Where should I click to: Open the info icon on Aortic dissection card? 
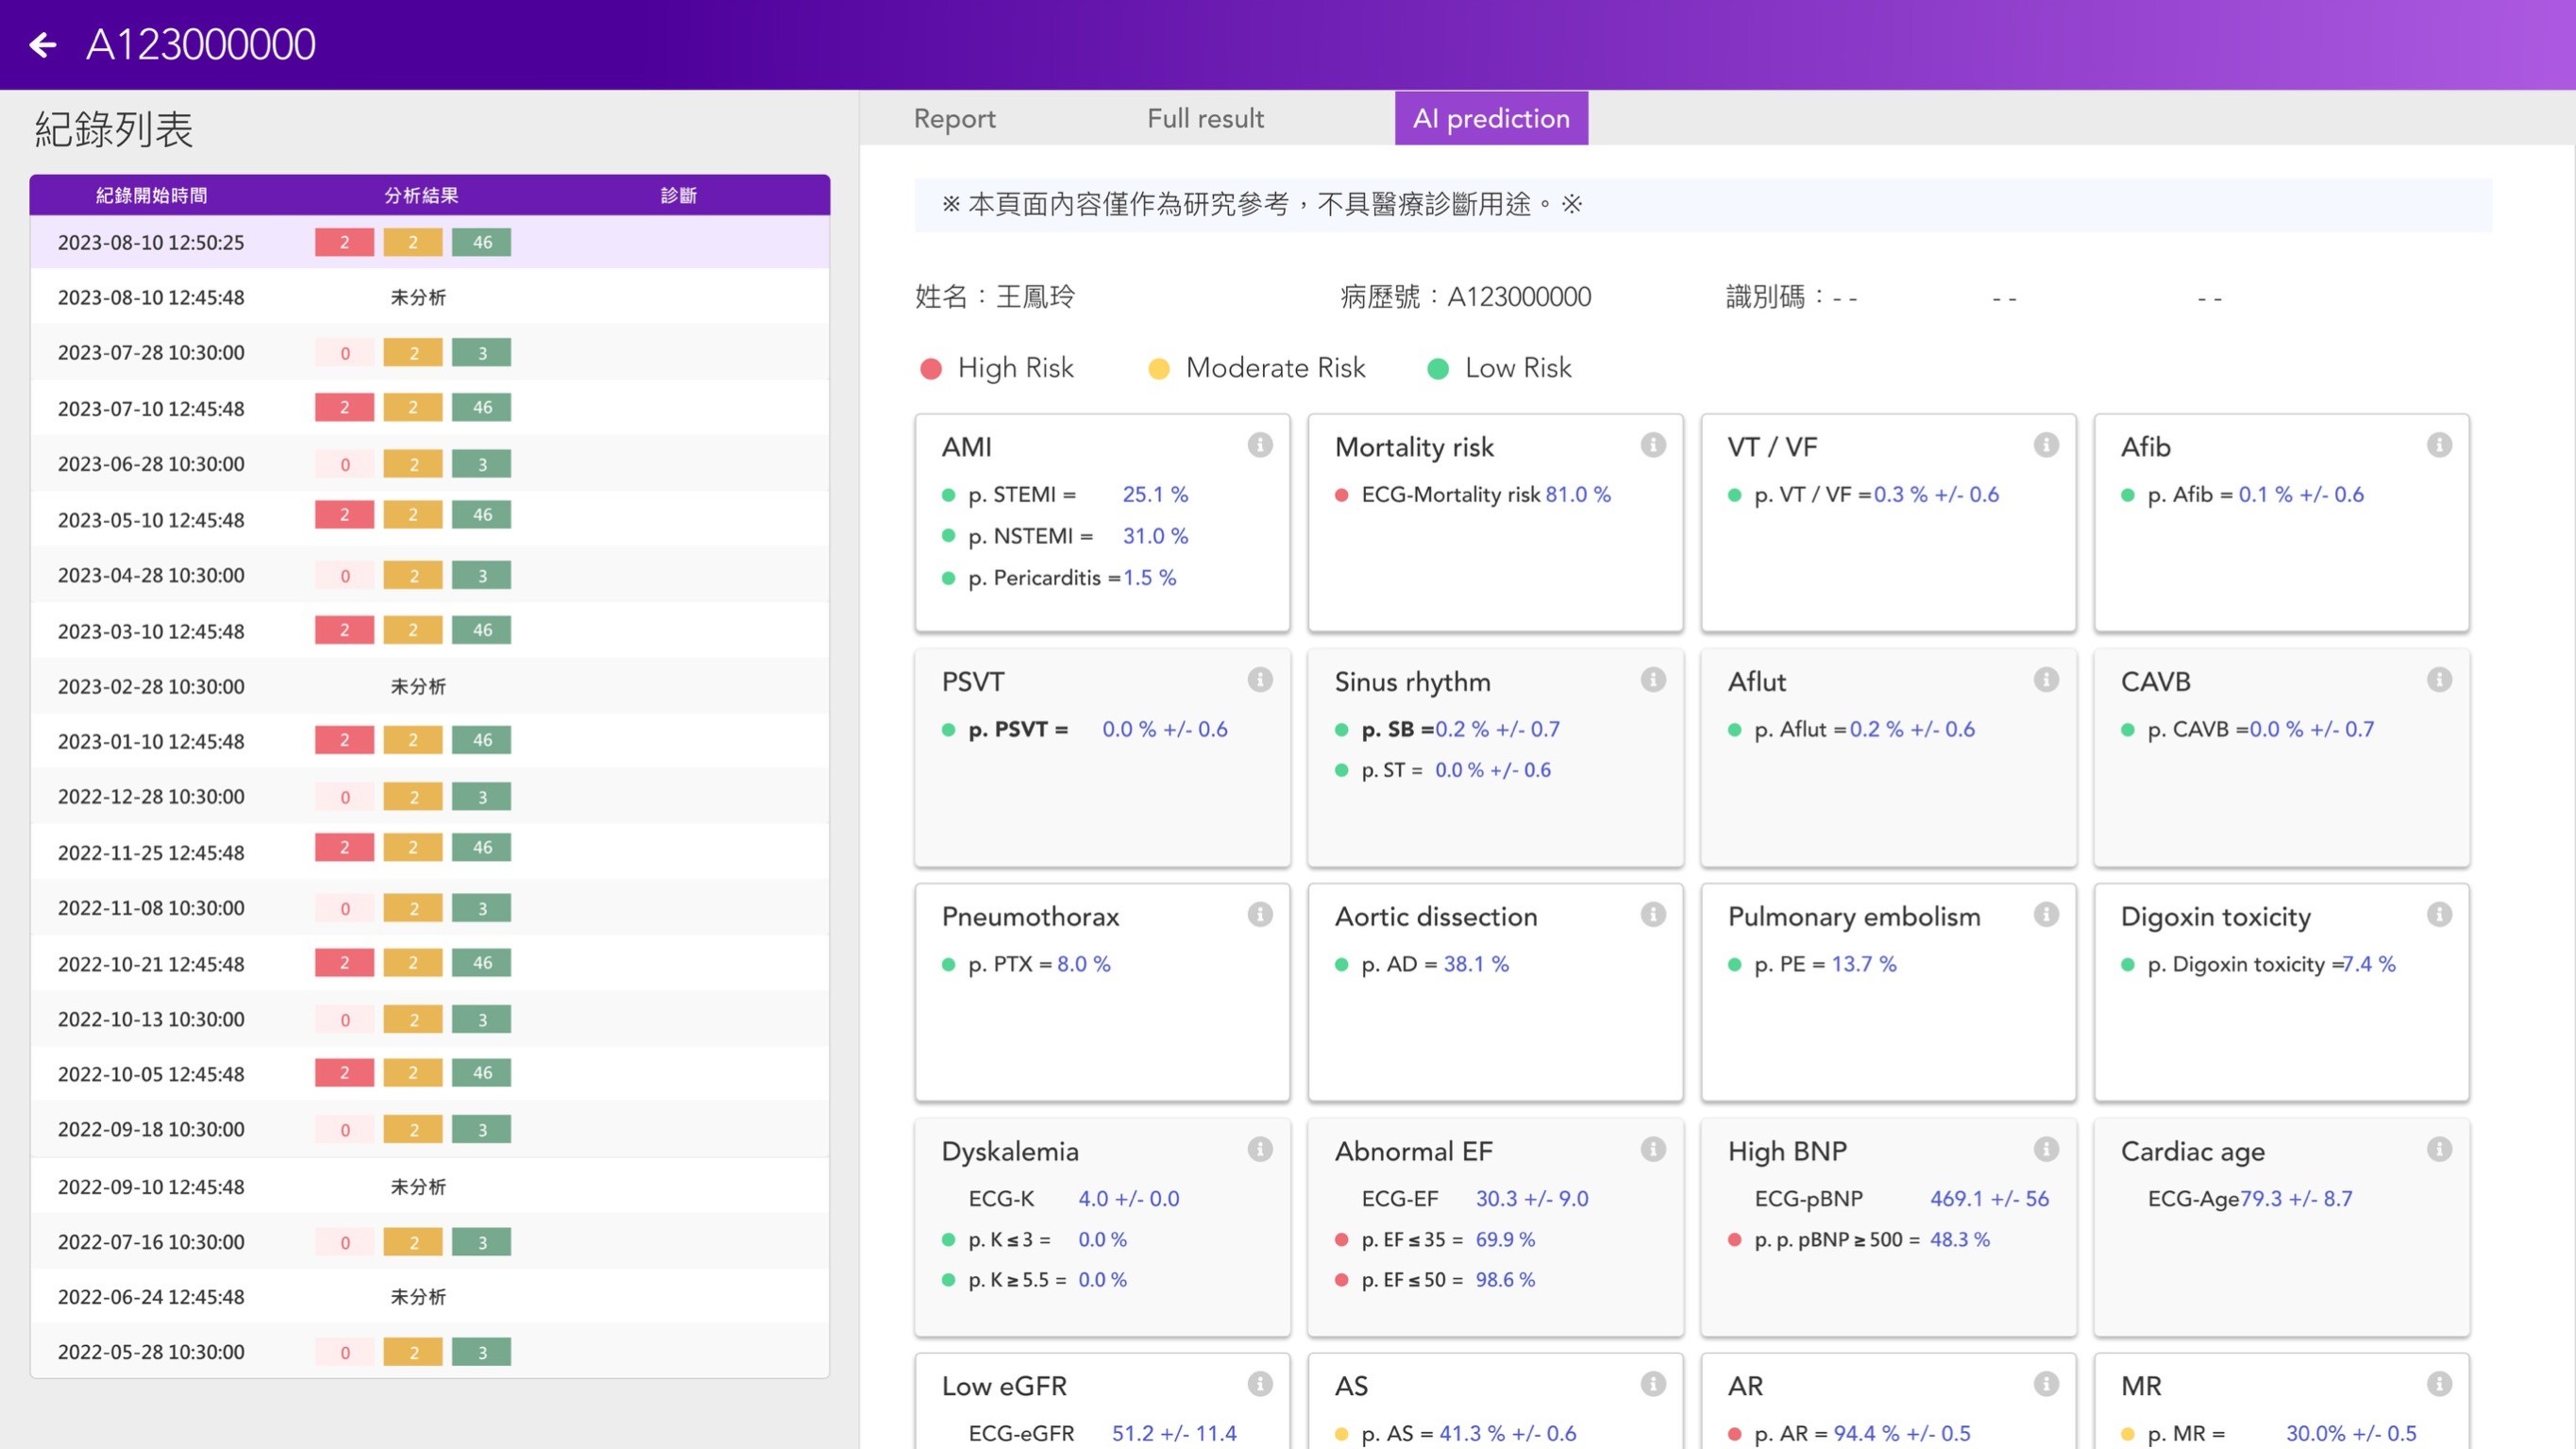tap(1653, 915)
